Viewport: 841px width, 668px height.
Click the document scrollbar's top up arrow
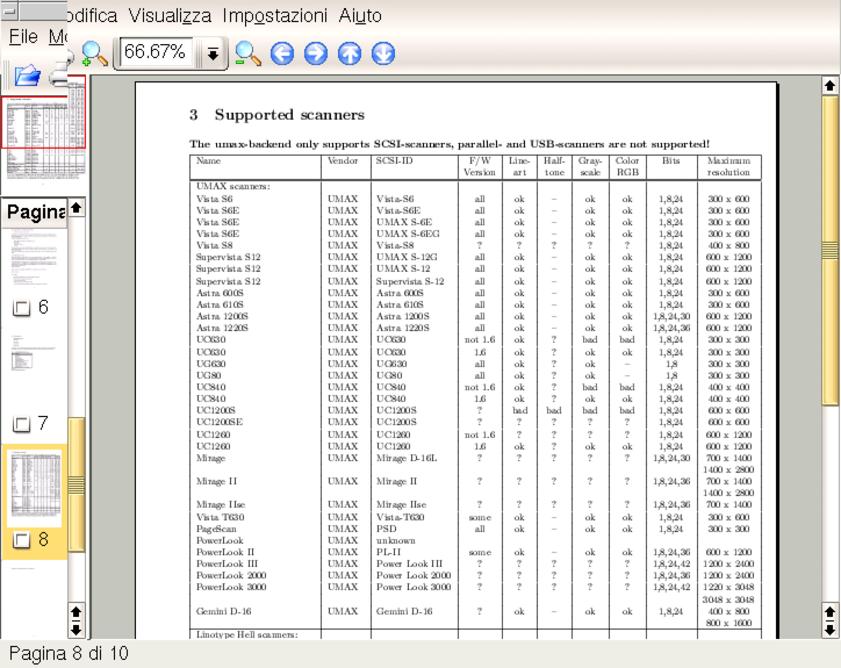click(x=829, y=86)
